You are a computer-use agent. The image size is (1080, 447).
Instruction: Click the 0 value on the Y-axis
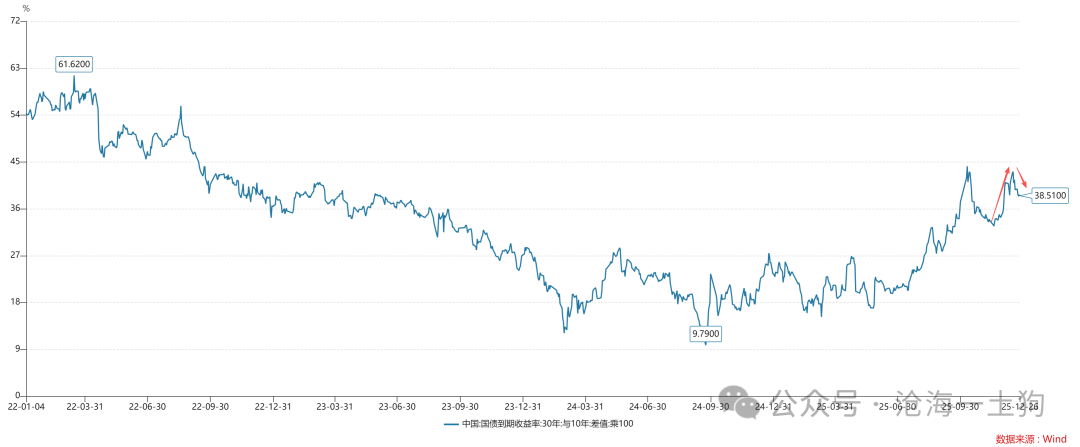tap(18, 396)
